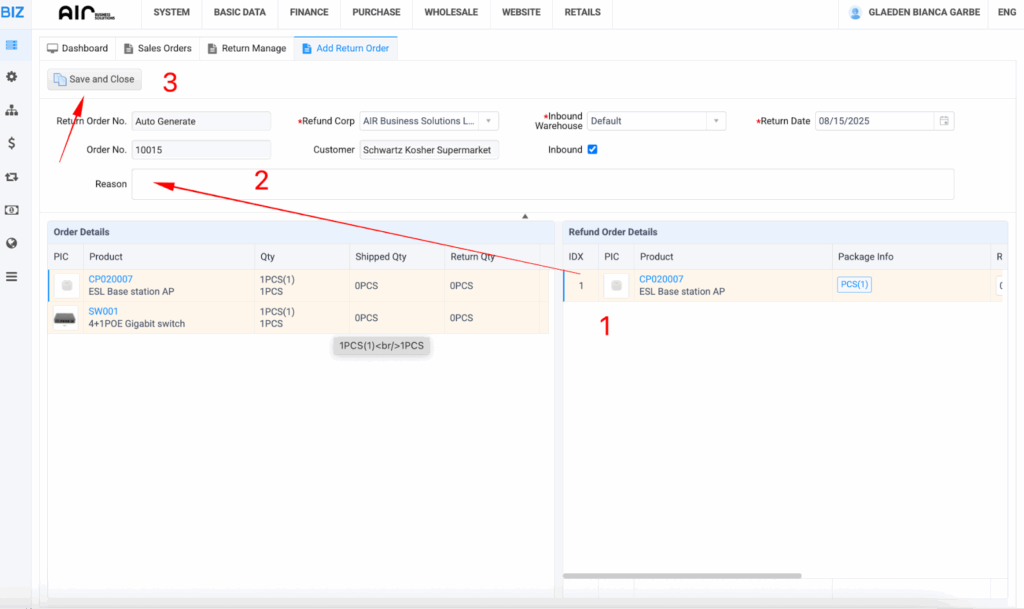Open the hamburger menu icon in sidebar

12,276
